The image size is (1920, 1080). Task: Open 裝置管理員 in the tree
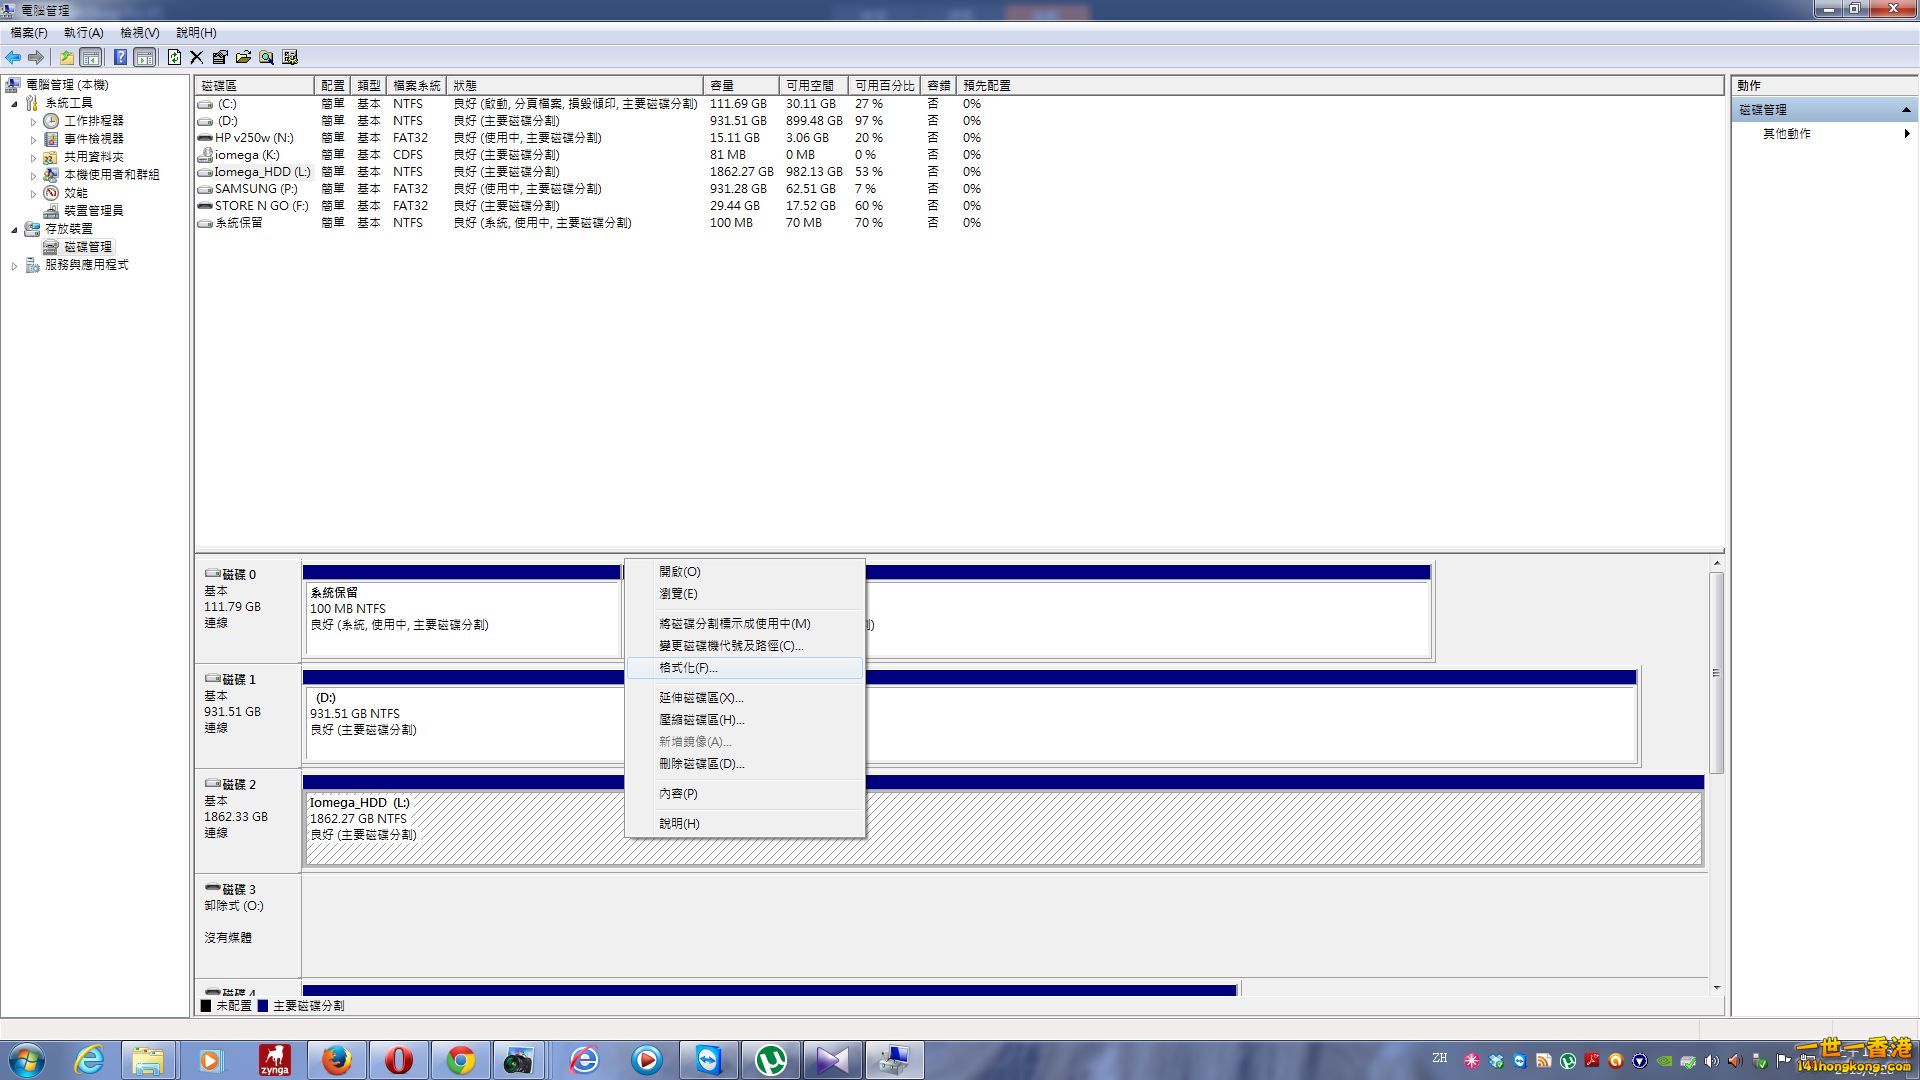click(x=93, y=211)
